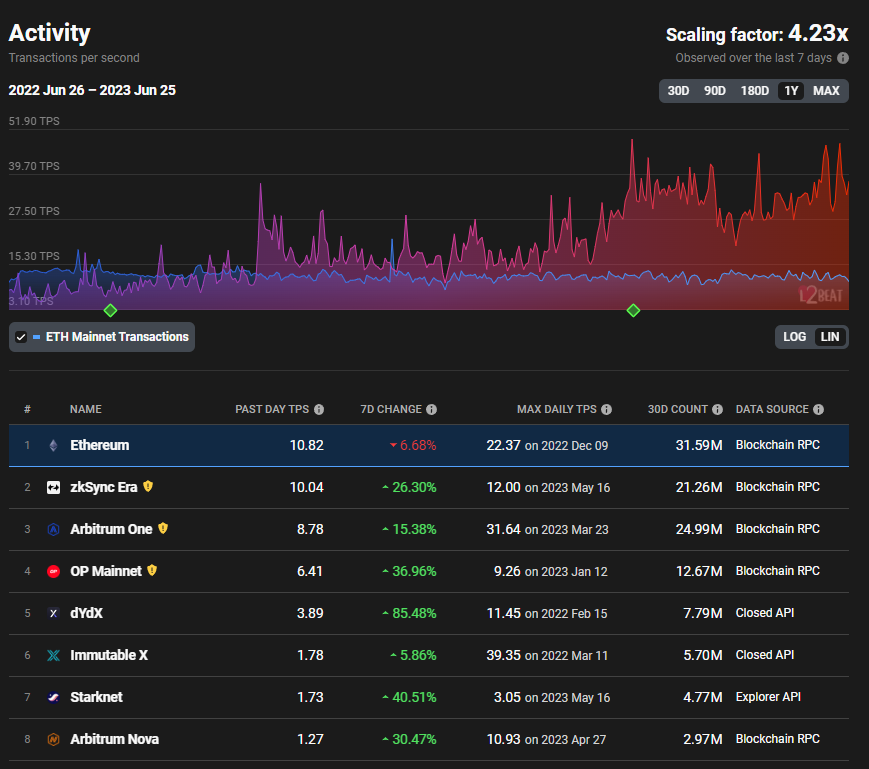Image resolution: width=869 pixels, height=769 pixels.
Task: Click Arbitrum Nova's 2.97M count
Action: point(703,740)
